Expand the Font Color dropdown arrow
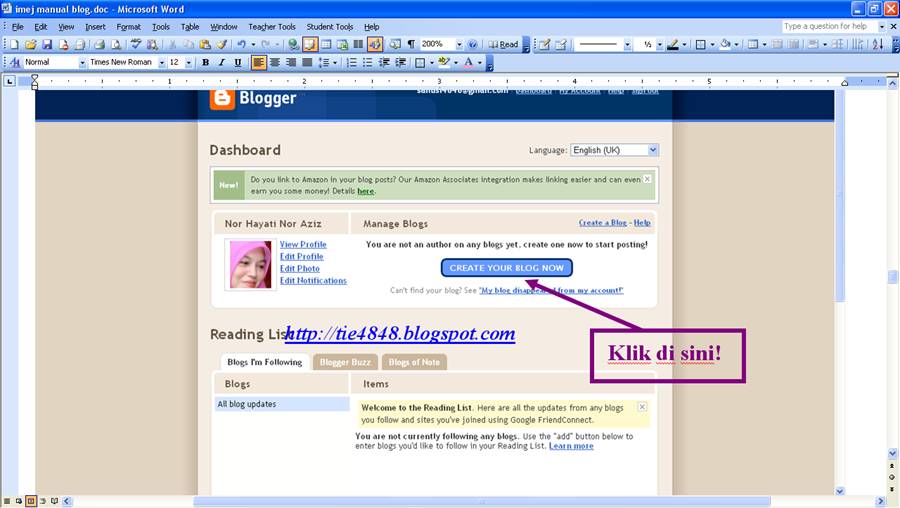 coord(480,62)
